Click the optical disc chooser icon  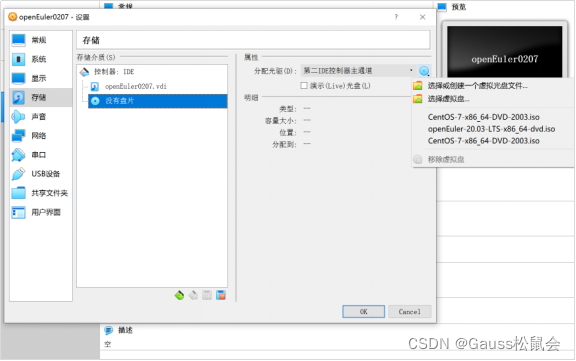pyautogui.click(x=424, y=71)
